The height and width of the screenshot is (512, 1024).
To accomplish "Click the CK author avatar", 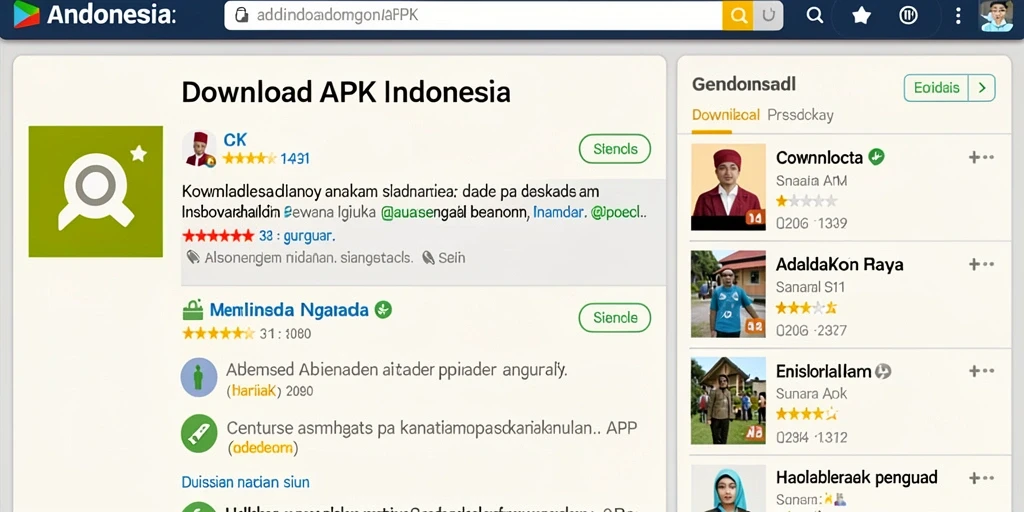I will click(199, 149).
